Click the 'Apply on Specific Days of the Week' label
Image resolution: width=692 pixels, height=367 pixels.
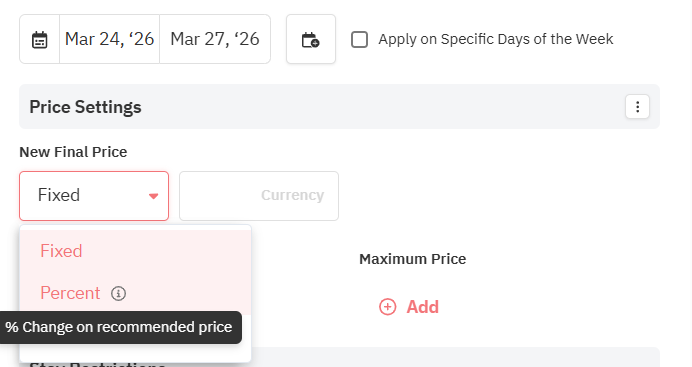(496, 39)
